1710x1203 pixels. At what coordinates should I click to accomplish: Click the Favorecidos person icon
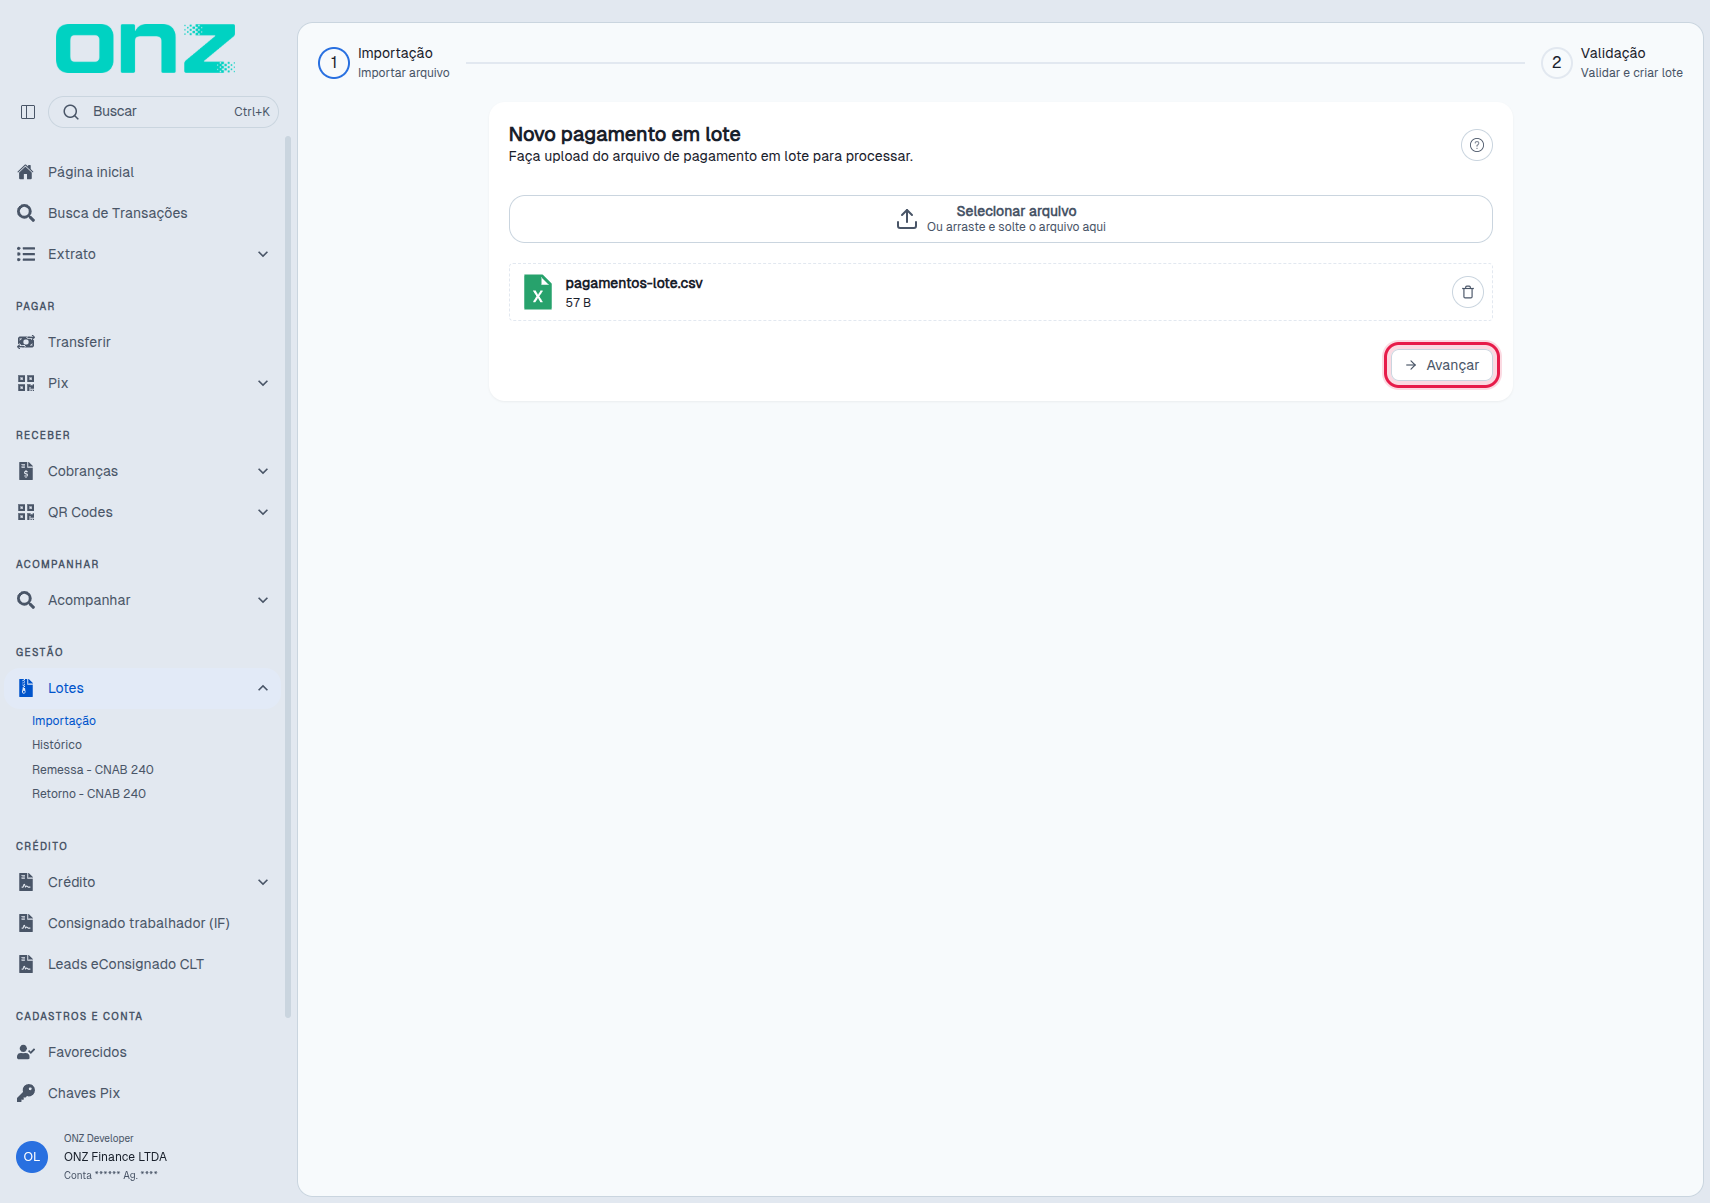26,1052
